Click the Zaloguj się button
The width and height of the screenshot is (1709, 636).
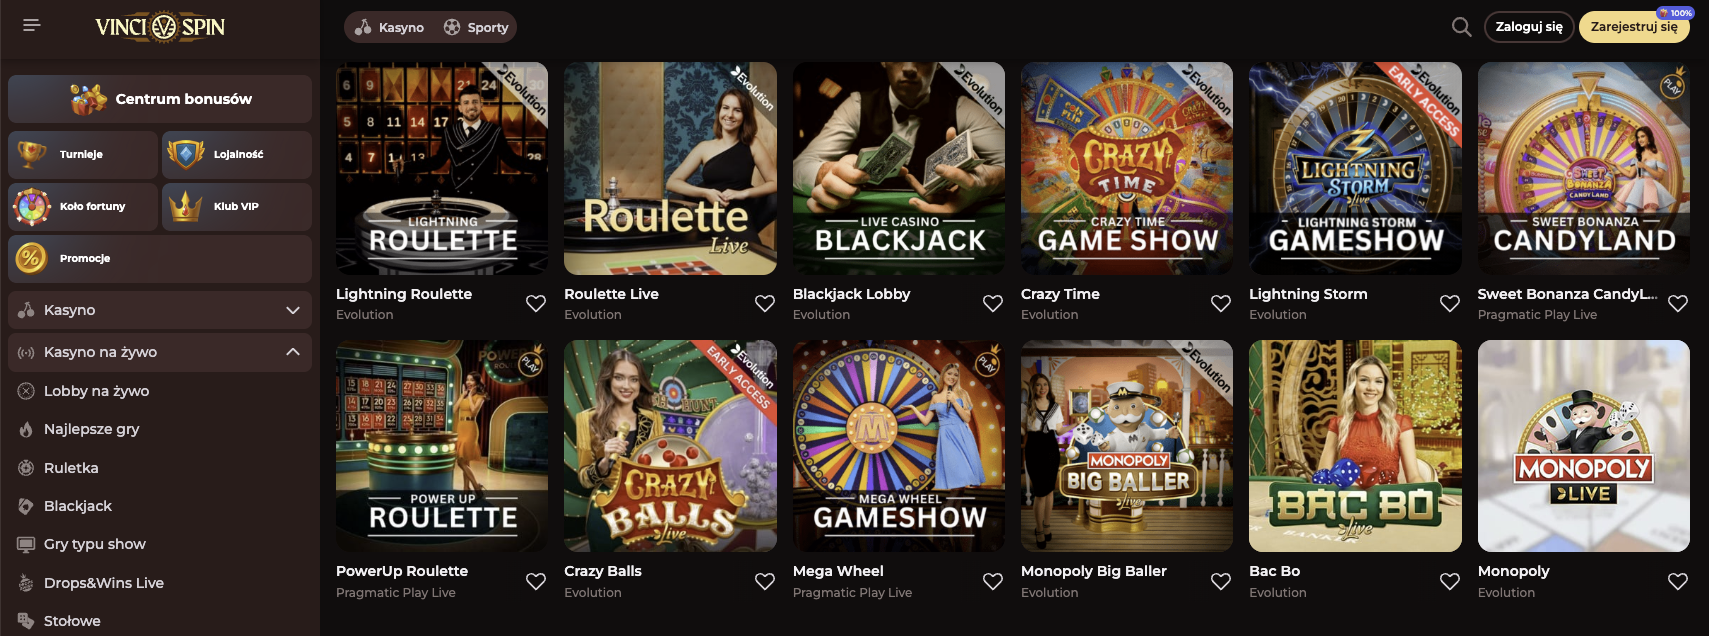pyautogui.click(x=1528, y=27)
